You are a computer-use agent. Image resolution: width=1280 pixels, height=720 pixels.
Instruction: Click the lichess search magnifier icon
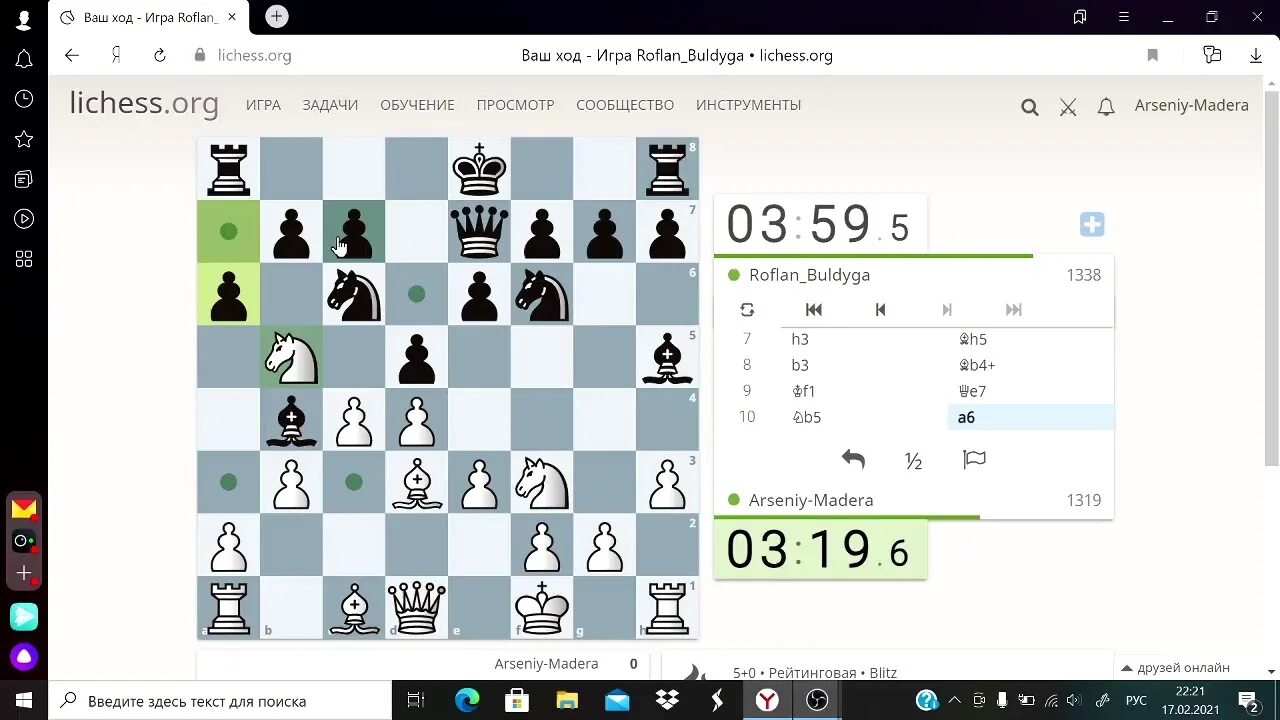1029,107
